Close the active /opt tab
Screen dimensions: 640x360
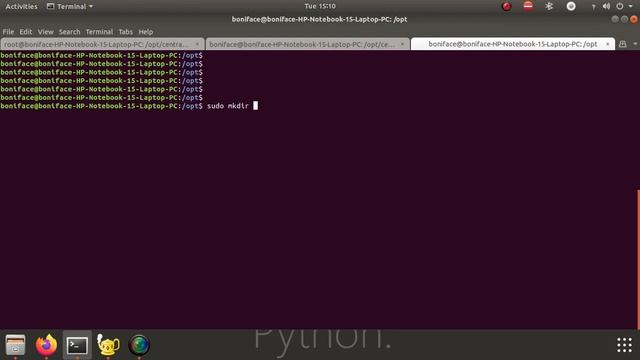608,44
